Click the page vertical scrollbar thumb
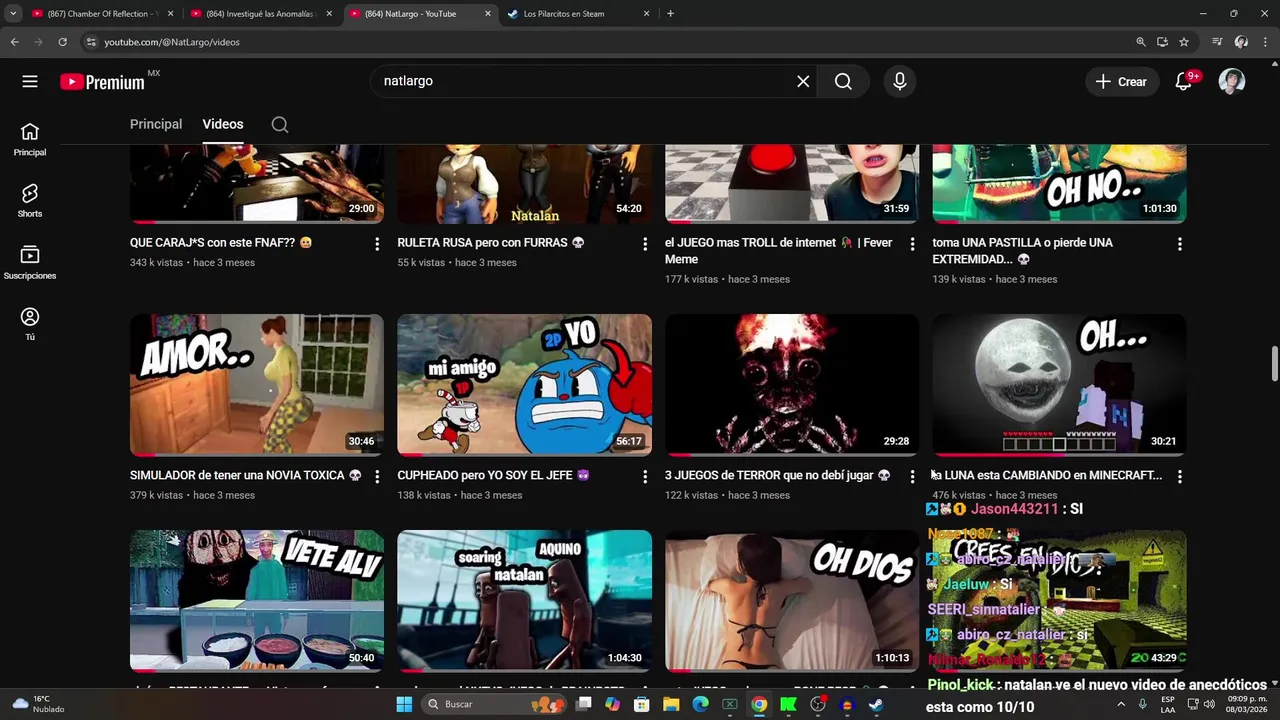Viewport: 1280px width, 720px height. click(x=1274, y=363)
